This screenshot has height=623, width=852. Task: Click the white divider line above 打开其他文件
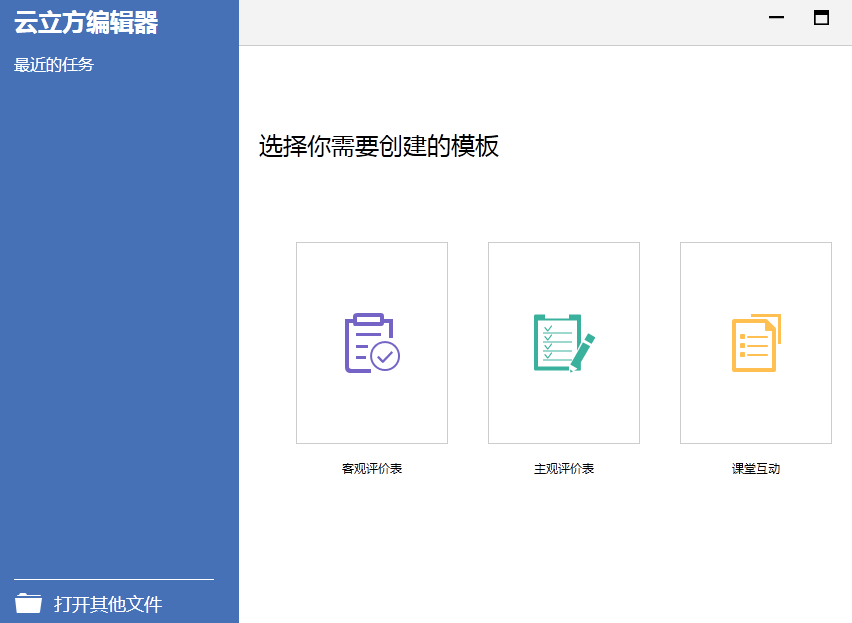click(114, 579)
